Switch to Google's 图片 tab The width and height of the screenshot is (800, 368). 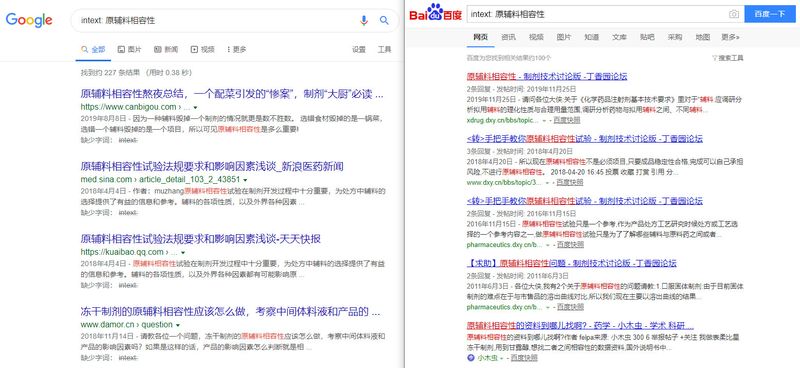click(x=130, y=50)
